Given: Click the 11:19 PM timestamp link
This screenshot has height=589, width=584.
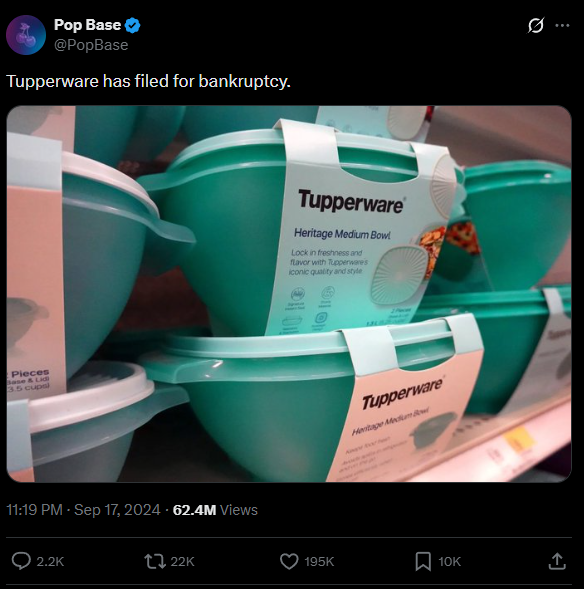Looking at the screenshot, I should 35,510.
